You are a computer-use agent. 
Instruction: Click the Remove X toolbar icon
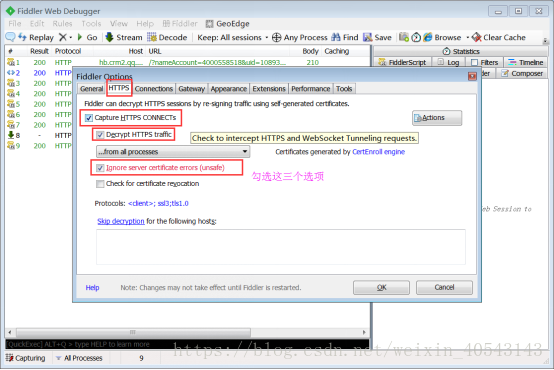63,37
